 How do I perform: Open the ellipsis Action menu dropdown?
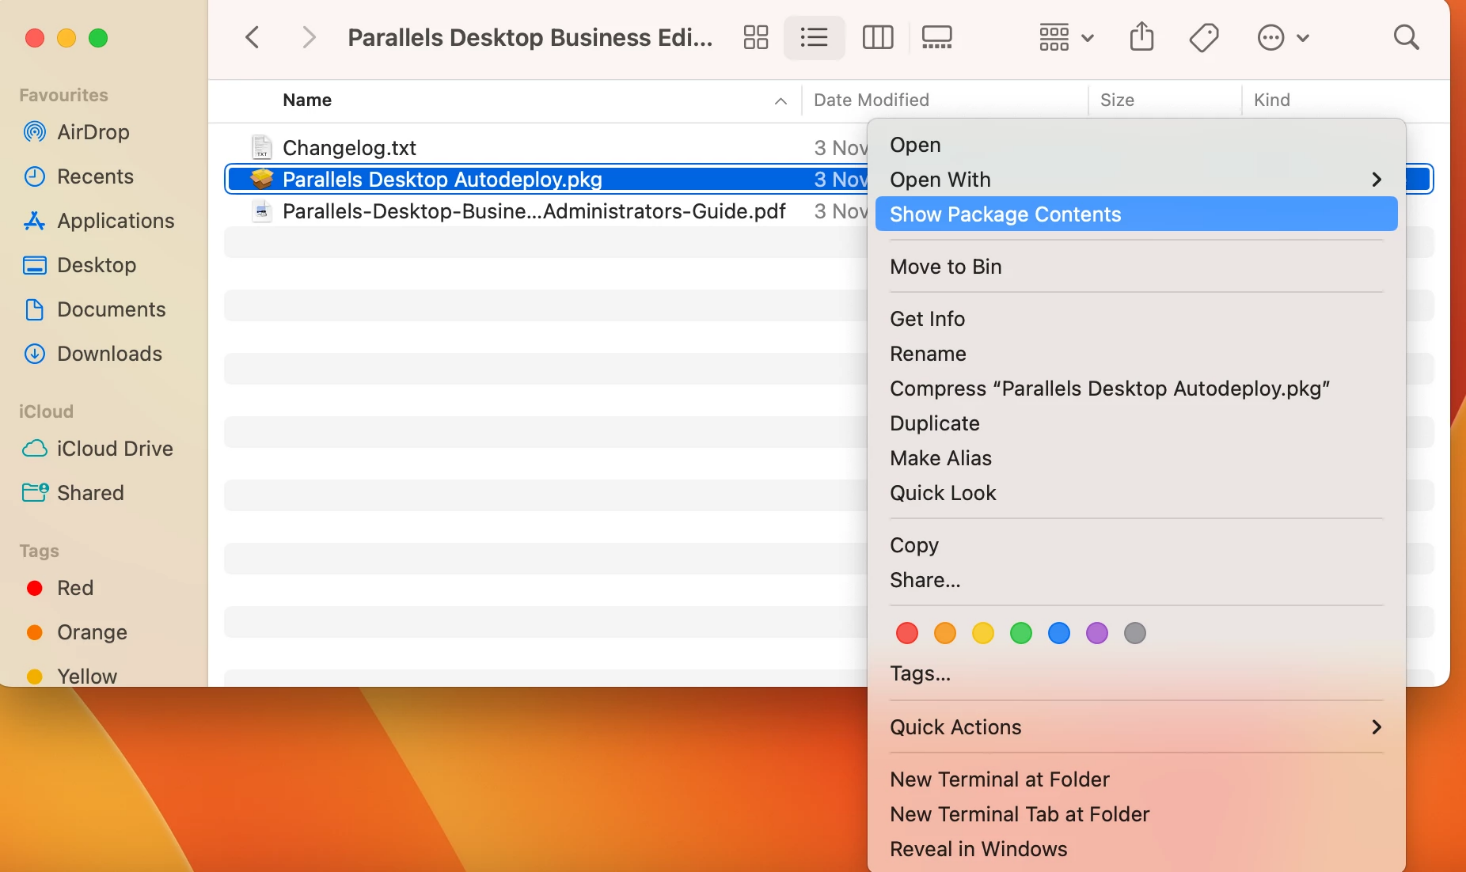pos(1282,38)
